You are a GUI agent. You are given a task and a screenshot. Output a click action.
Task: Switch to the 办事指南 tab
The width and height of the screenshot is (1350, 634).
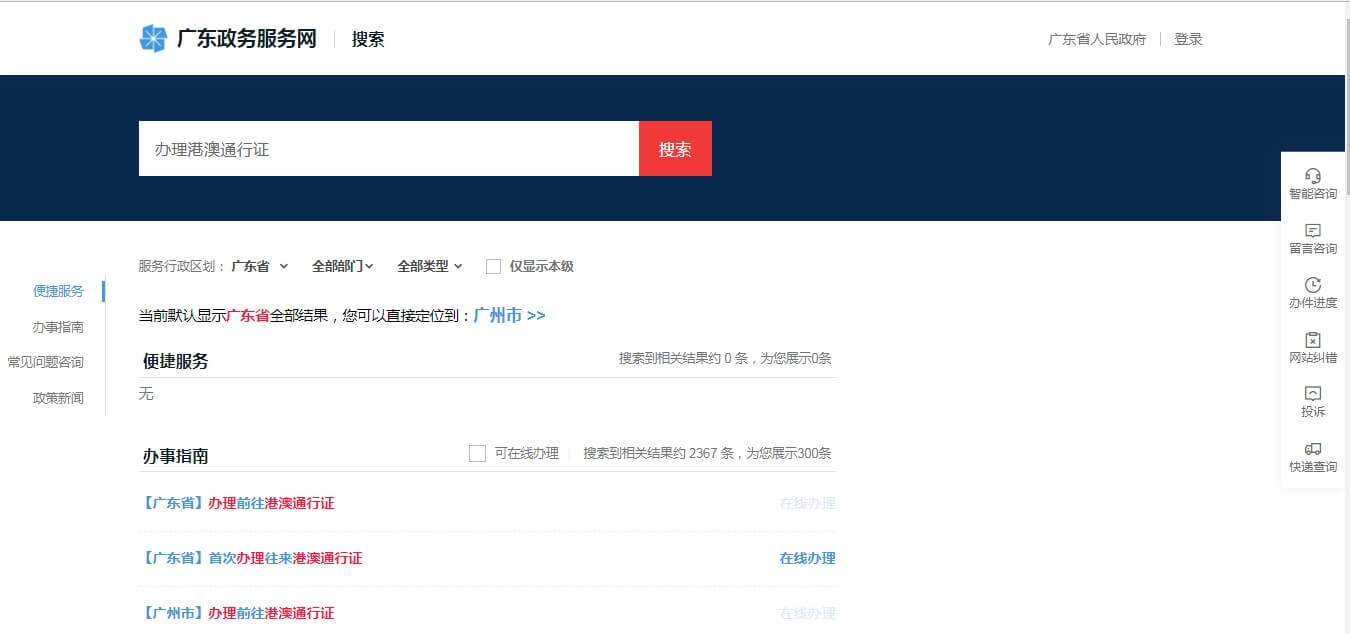(60, 327)
